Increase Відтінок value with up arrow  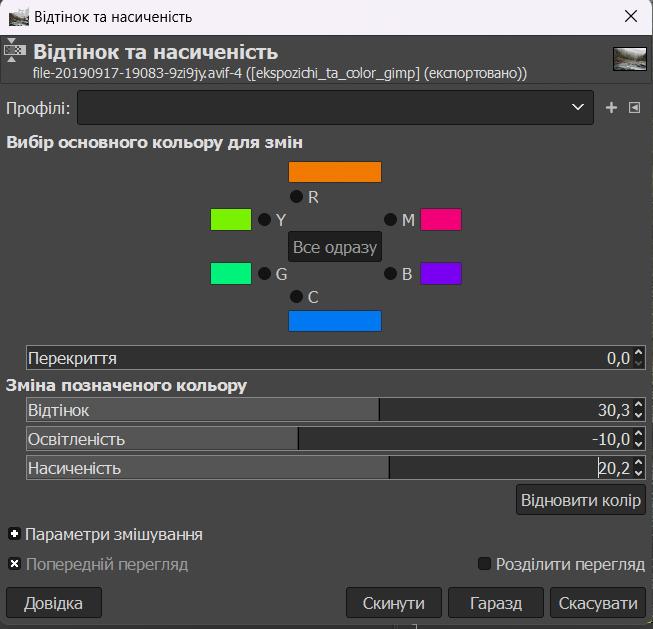tap(638, 404)
